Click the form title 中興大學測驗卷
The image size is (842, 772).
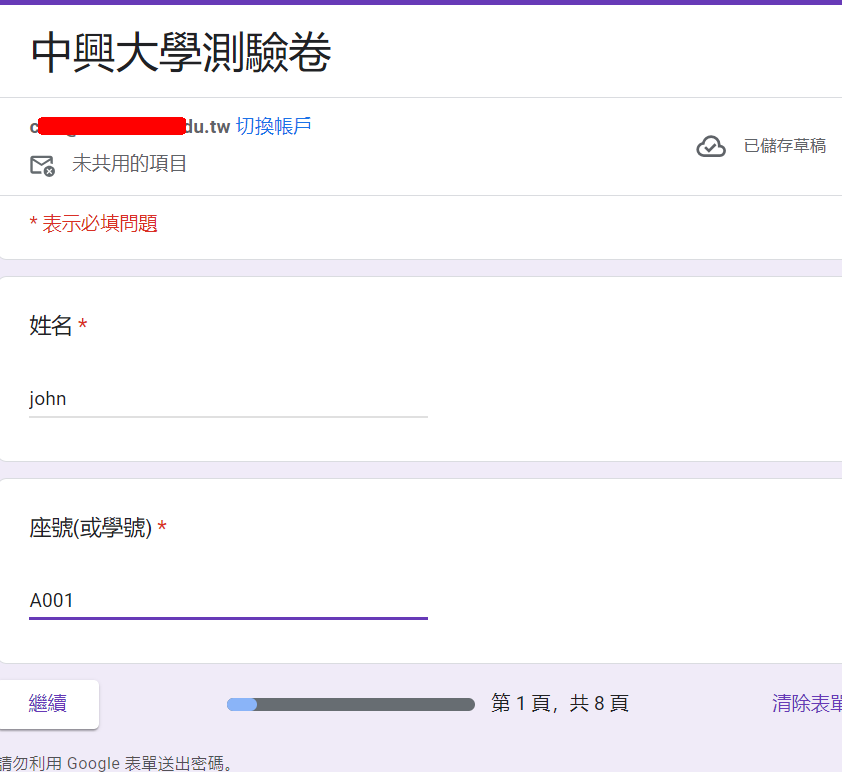tap(181, 54)
